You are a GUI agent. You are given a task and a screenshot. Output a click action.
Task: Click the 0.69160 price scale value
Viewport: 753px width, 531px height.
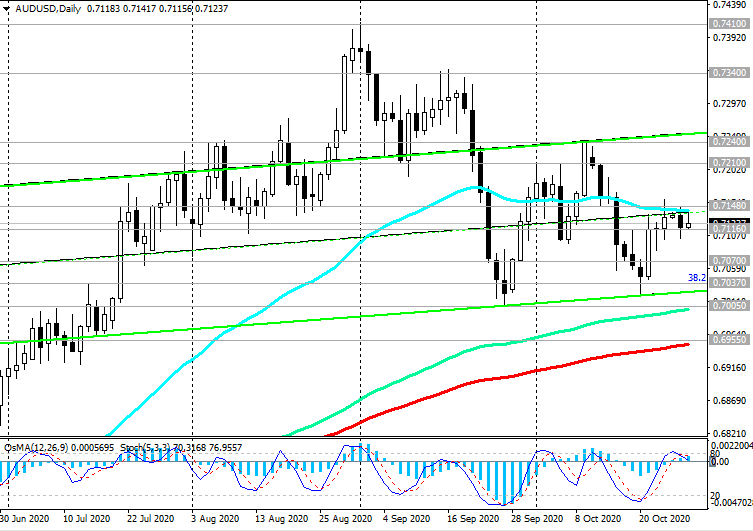click(729, 368)
